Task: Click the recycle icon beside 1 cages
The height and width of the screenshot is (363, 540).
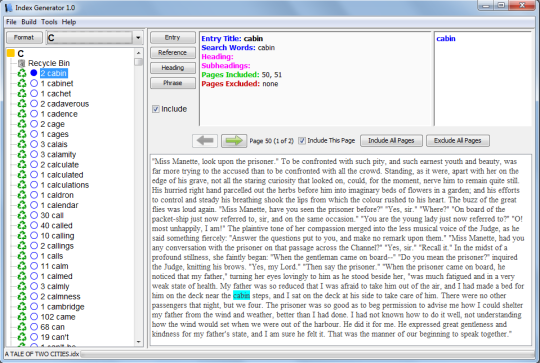Action: click(x=22, y=134)
